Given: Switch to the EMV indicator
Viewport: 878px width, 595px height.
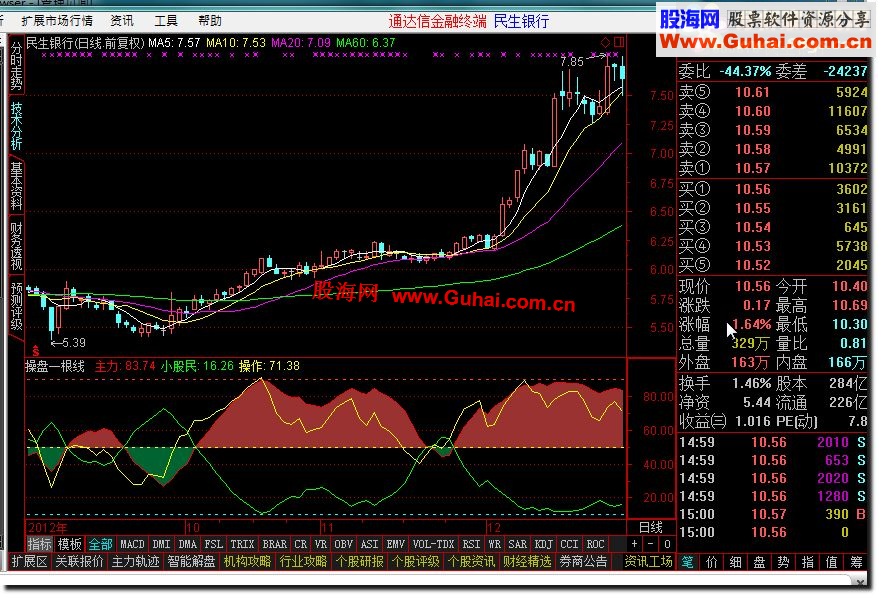Looking at the screenshot, I should (395, 544).
